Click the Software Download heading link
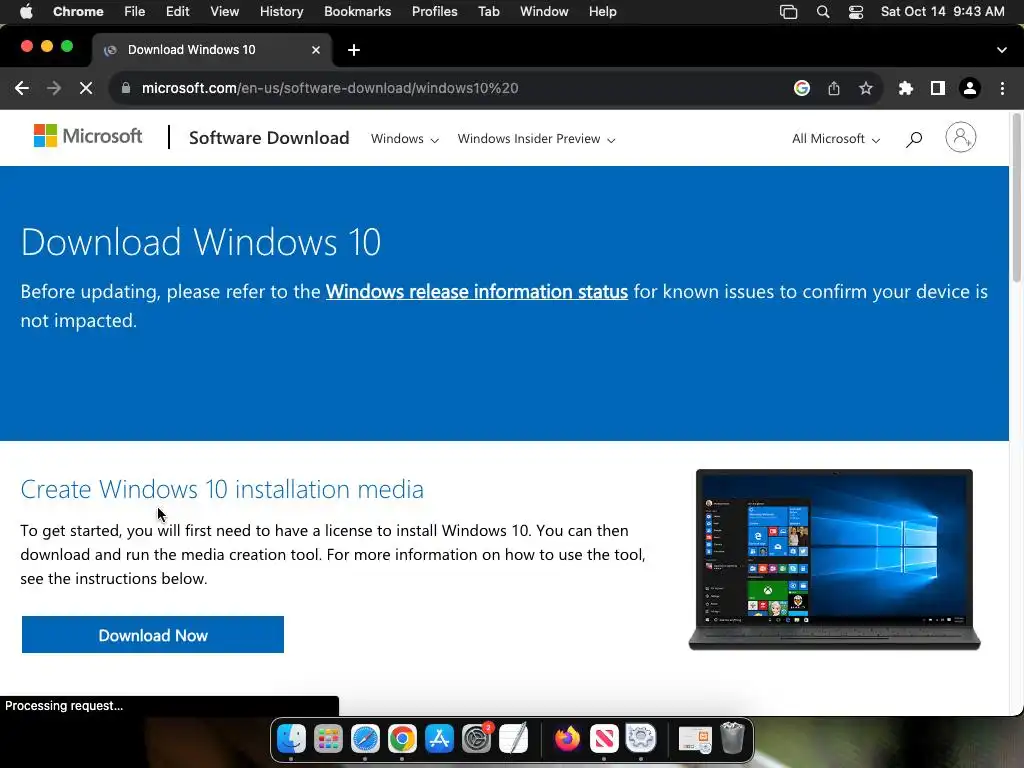Viewport: 1024px width, 768px height. pyautogui.click(x=269, y=138)
